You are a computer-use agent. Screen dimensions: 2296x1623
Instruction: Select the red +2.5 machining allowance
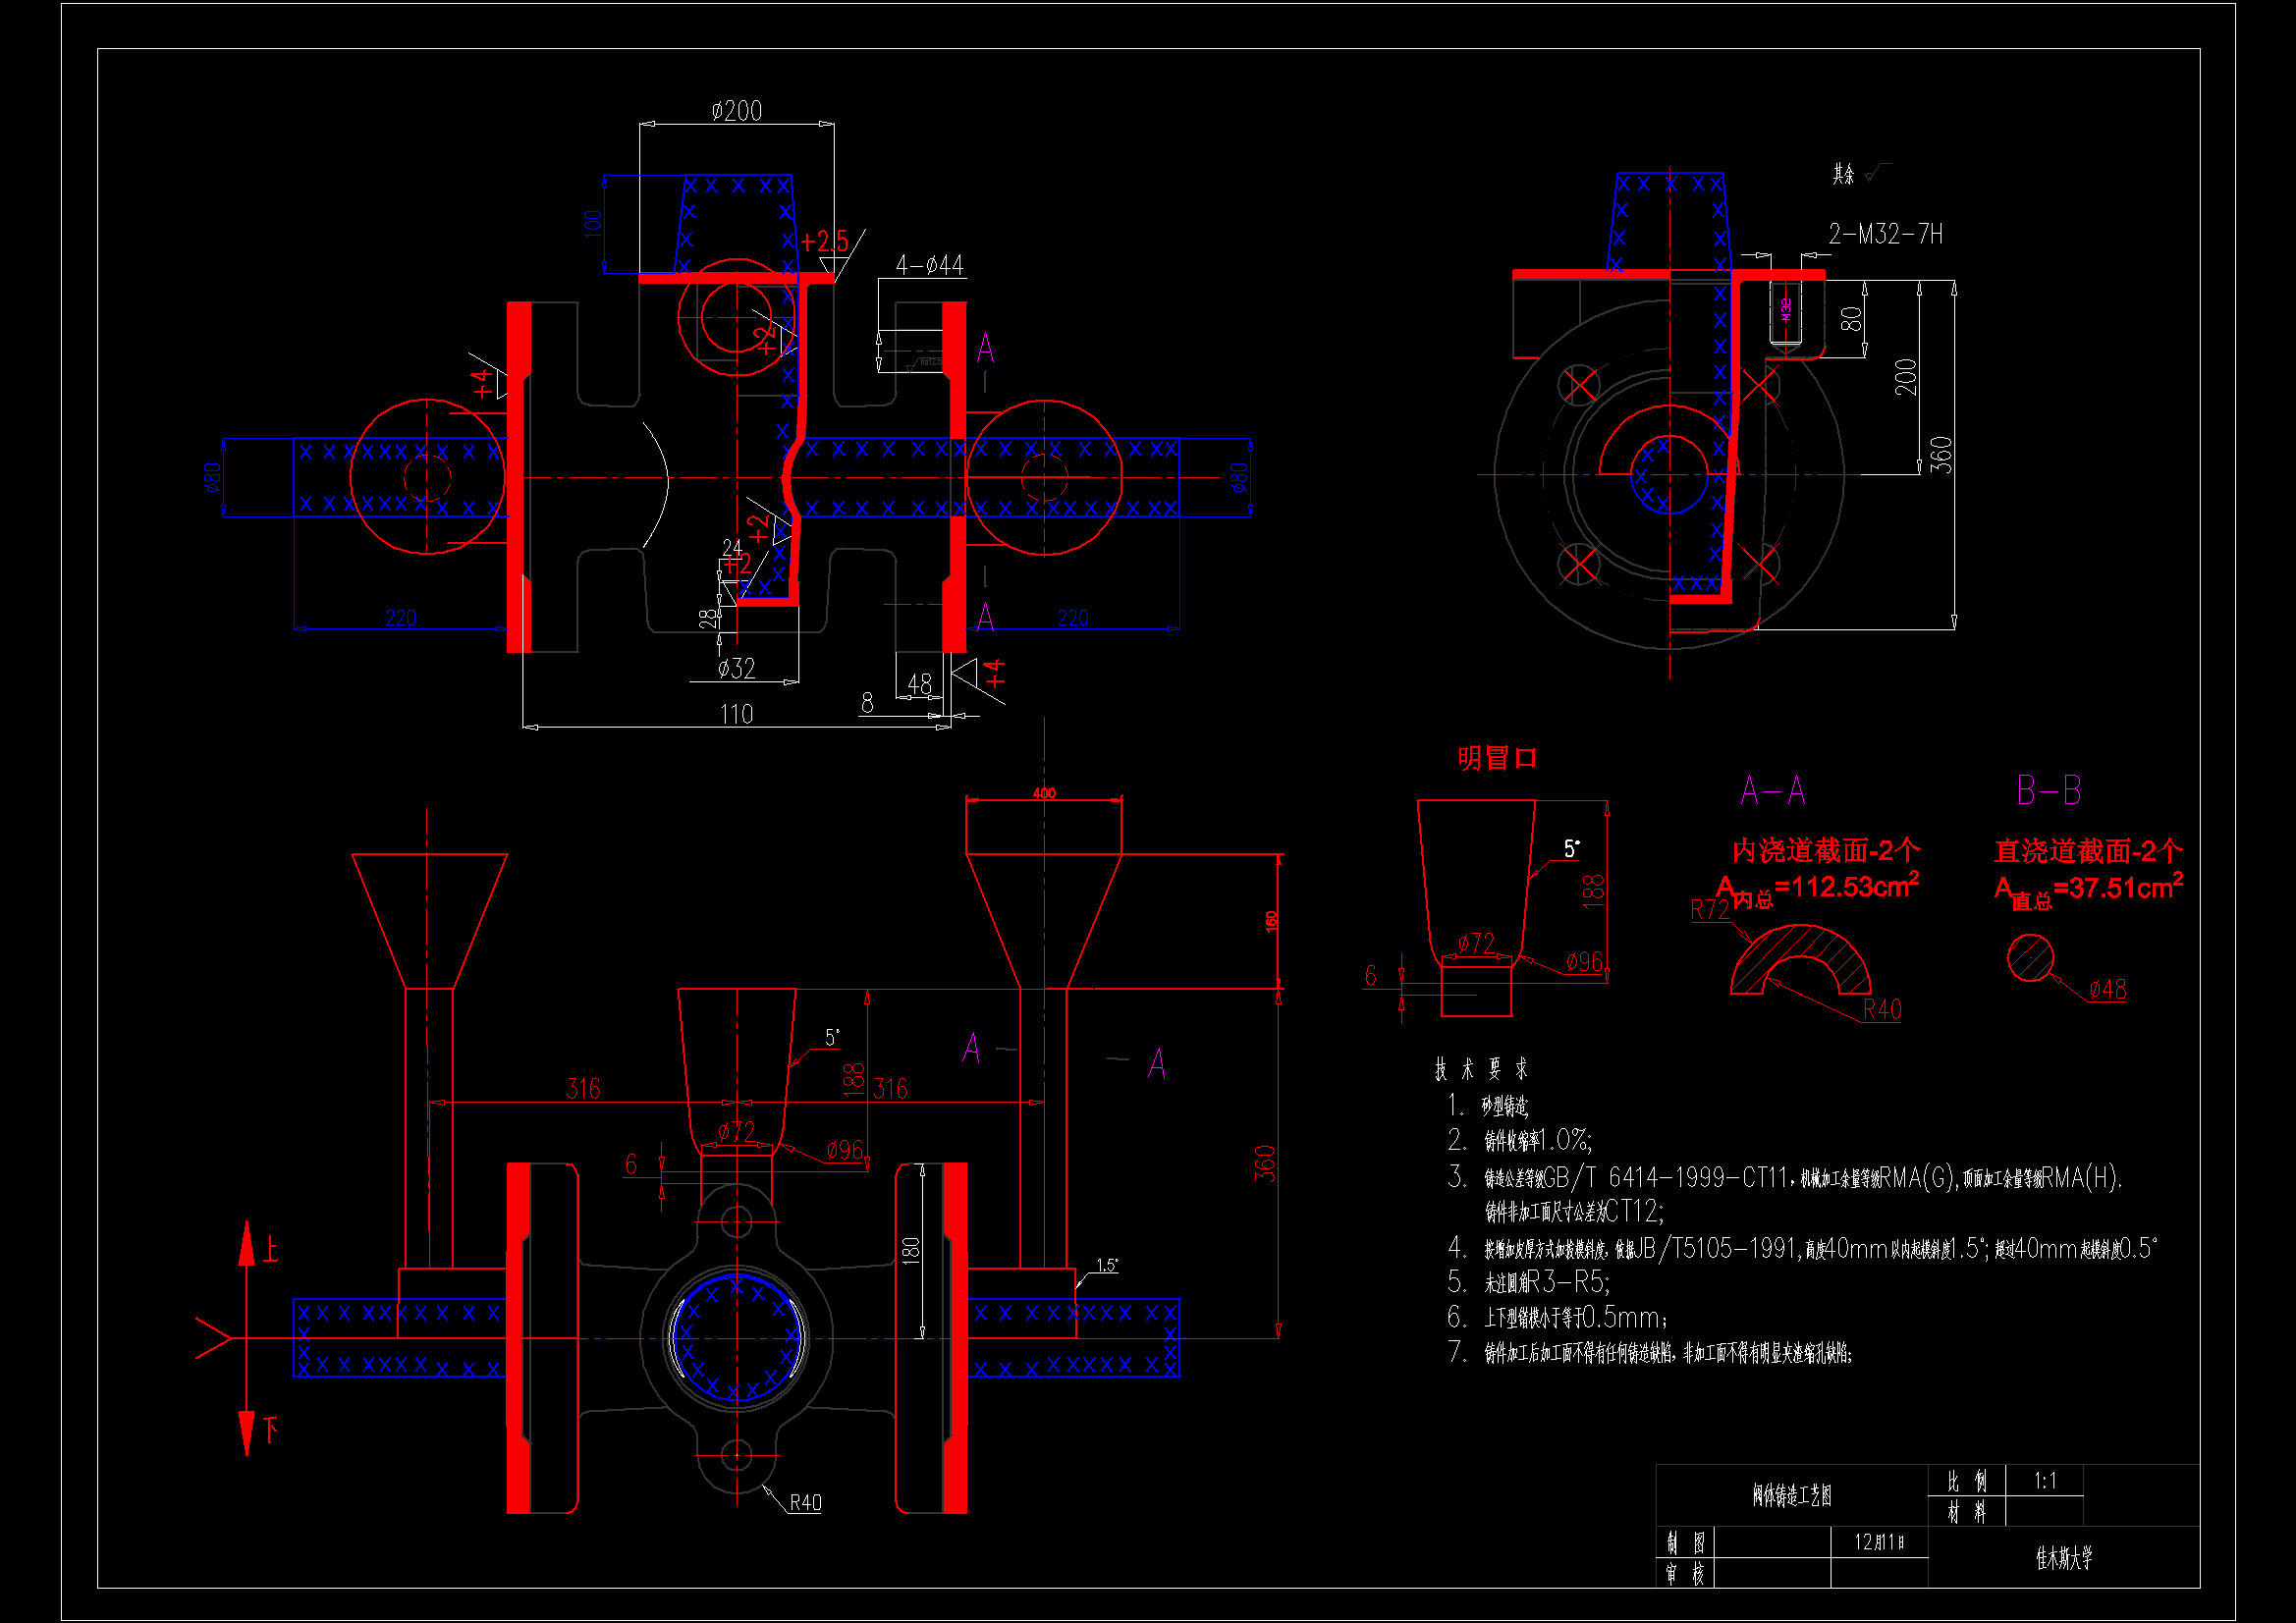click(x=824, y=242)
